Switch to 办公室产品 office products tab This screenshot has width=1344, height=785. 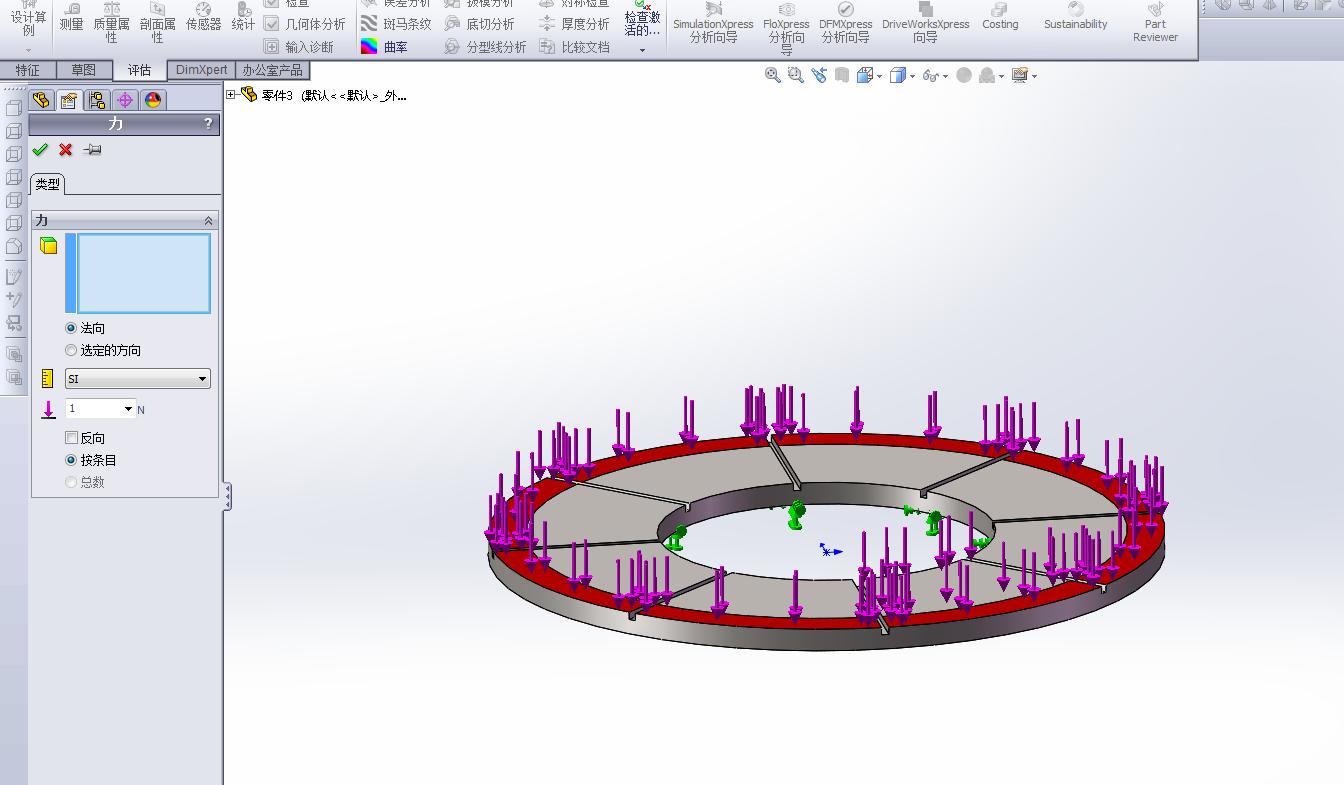[x=272, y=70]
